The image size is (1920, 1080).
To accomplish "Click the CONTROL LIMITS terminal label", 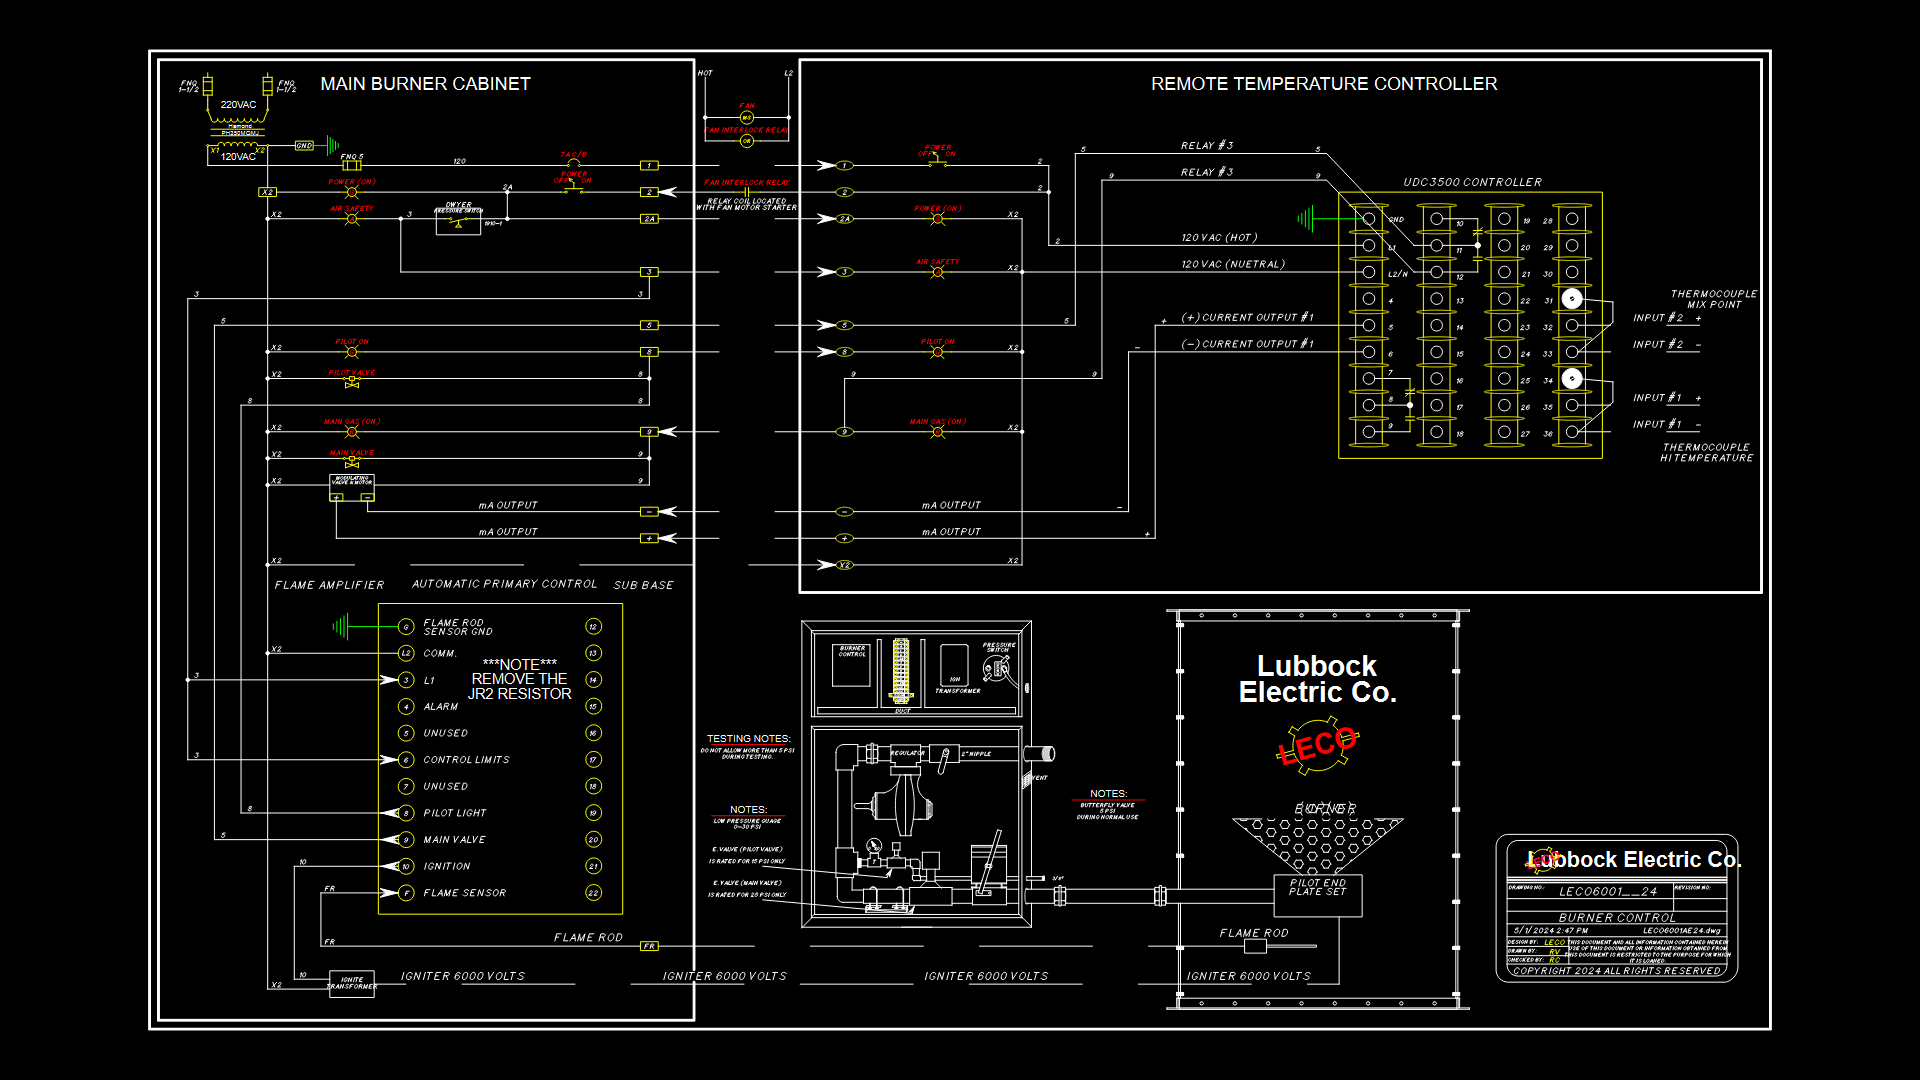I will [466, 760].
